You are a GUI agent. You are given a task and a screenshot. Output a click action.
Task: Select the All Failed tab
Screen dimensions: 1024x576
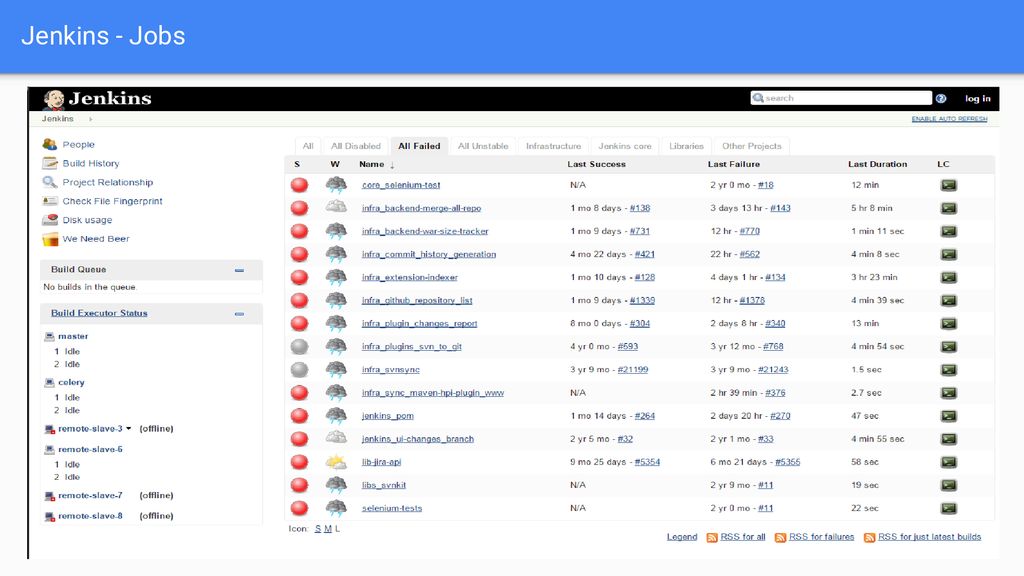pos(419,146)
